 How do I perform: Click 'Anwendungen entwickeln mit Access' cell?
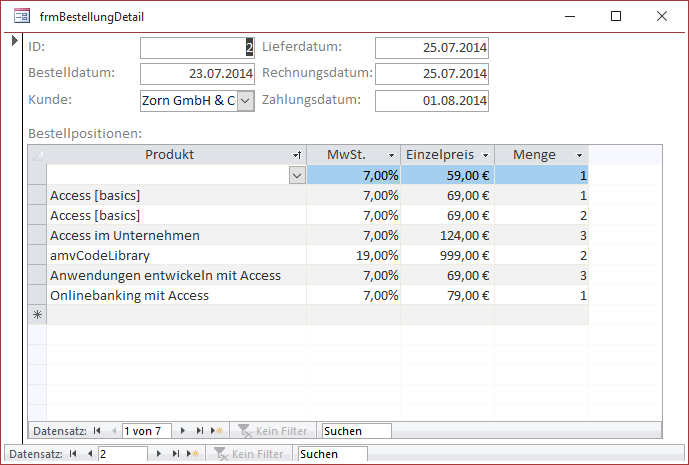[x=177, y=276]
